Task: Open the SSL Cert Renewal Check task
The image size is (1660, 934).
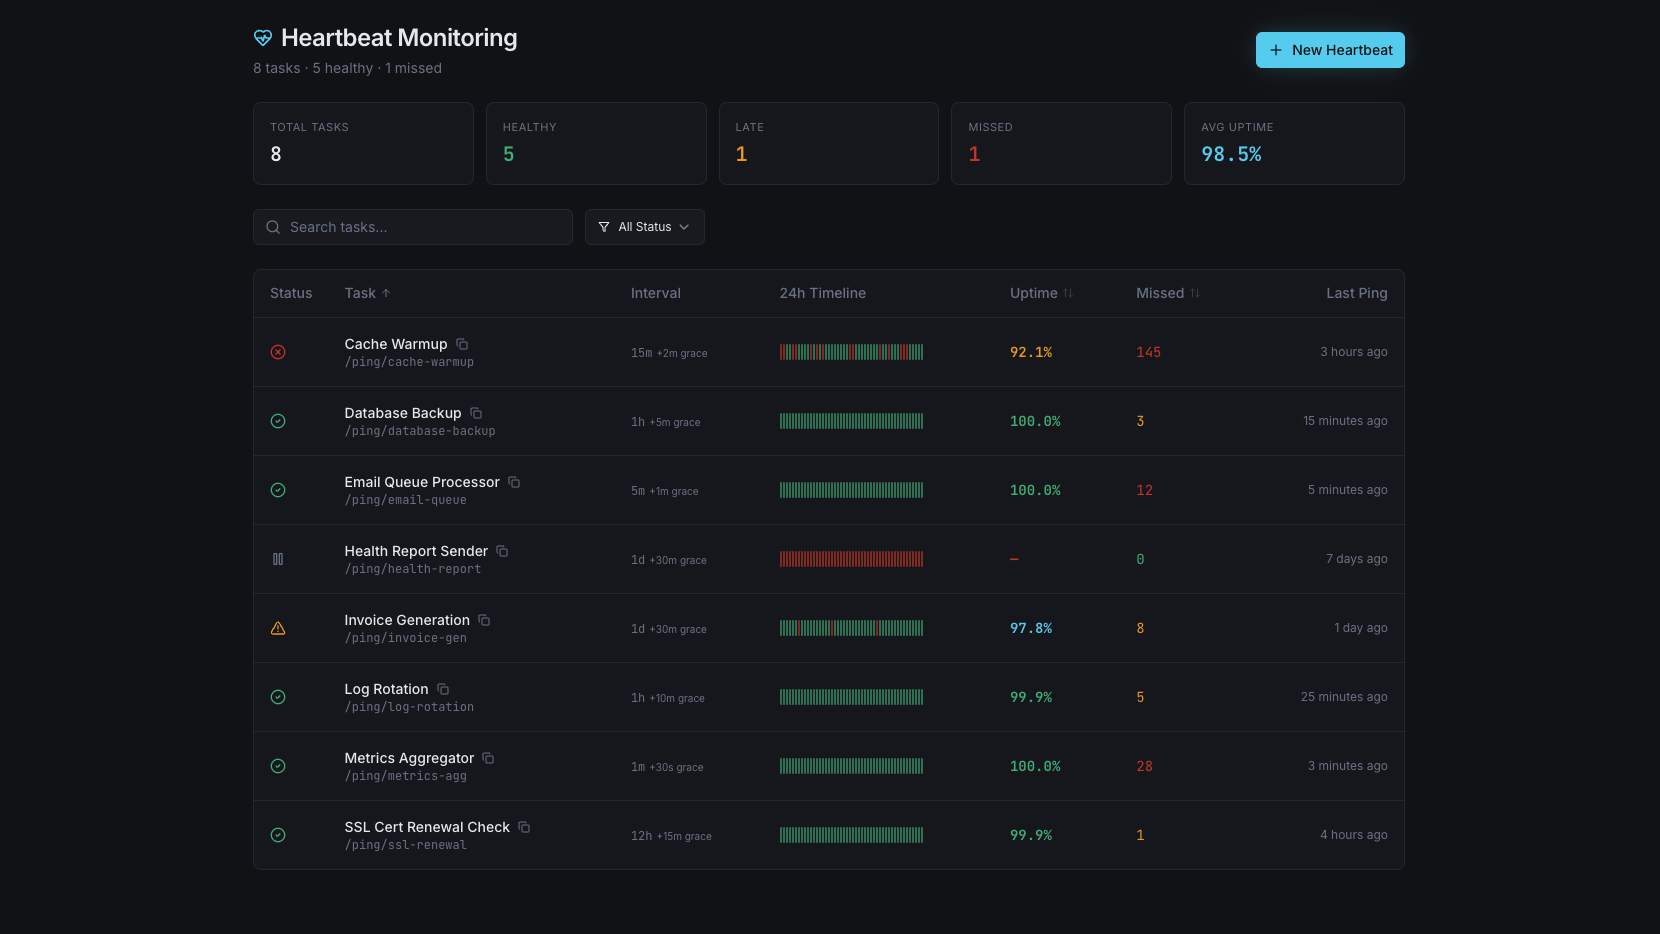Action: [x=427, y=827]
